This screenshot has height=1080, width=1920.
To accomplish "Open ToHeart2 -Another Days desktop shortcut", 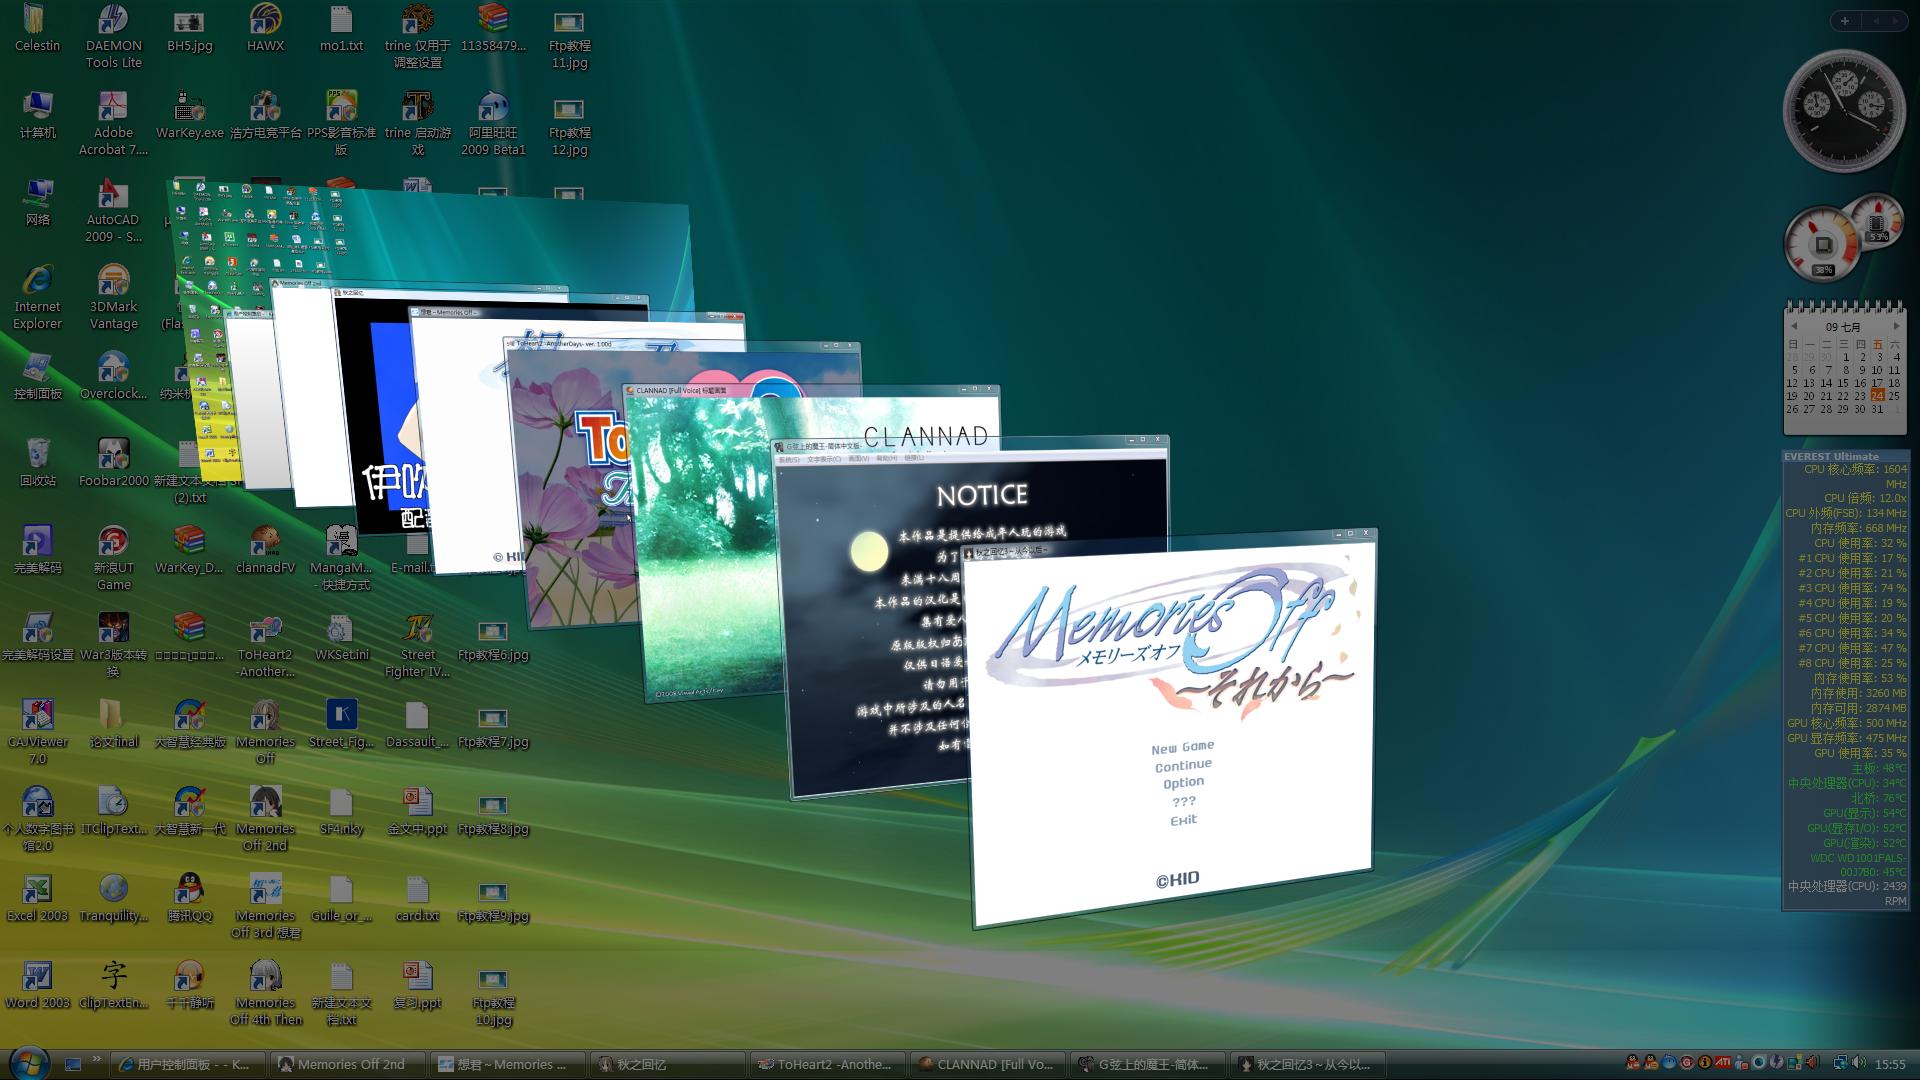I will 265,645.
